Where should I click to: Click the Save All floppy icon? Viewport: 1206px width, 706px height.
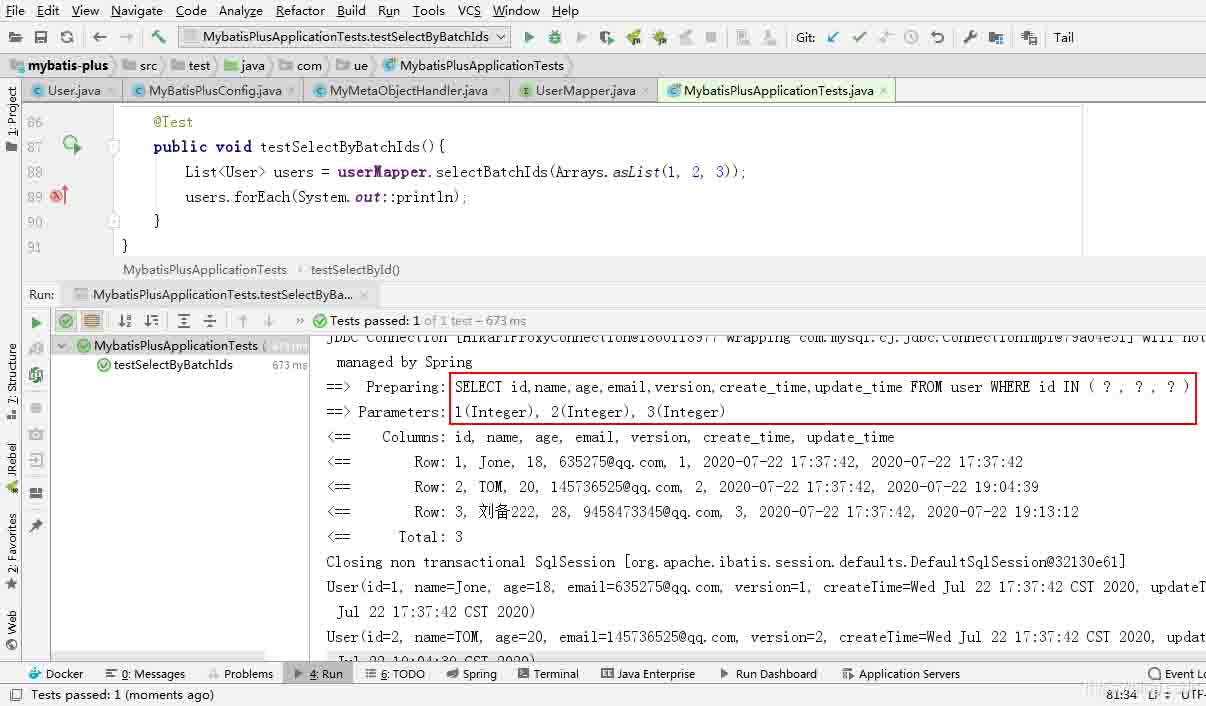pyautogui.click(x=41, y=37)
